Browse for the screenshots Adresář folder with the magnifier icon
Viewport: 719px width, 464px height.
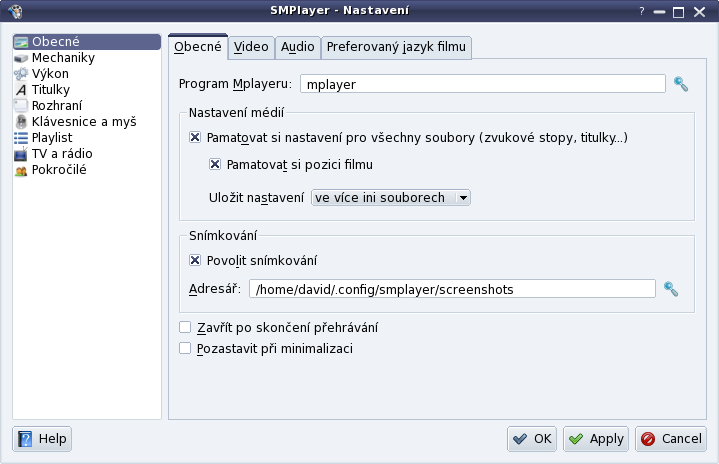(x=671, y=289)
